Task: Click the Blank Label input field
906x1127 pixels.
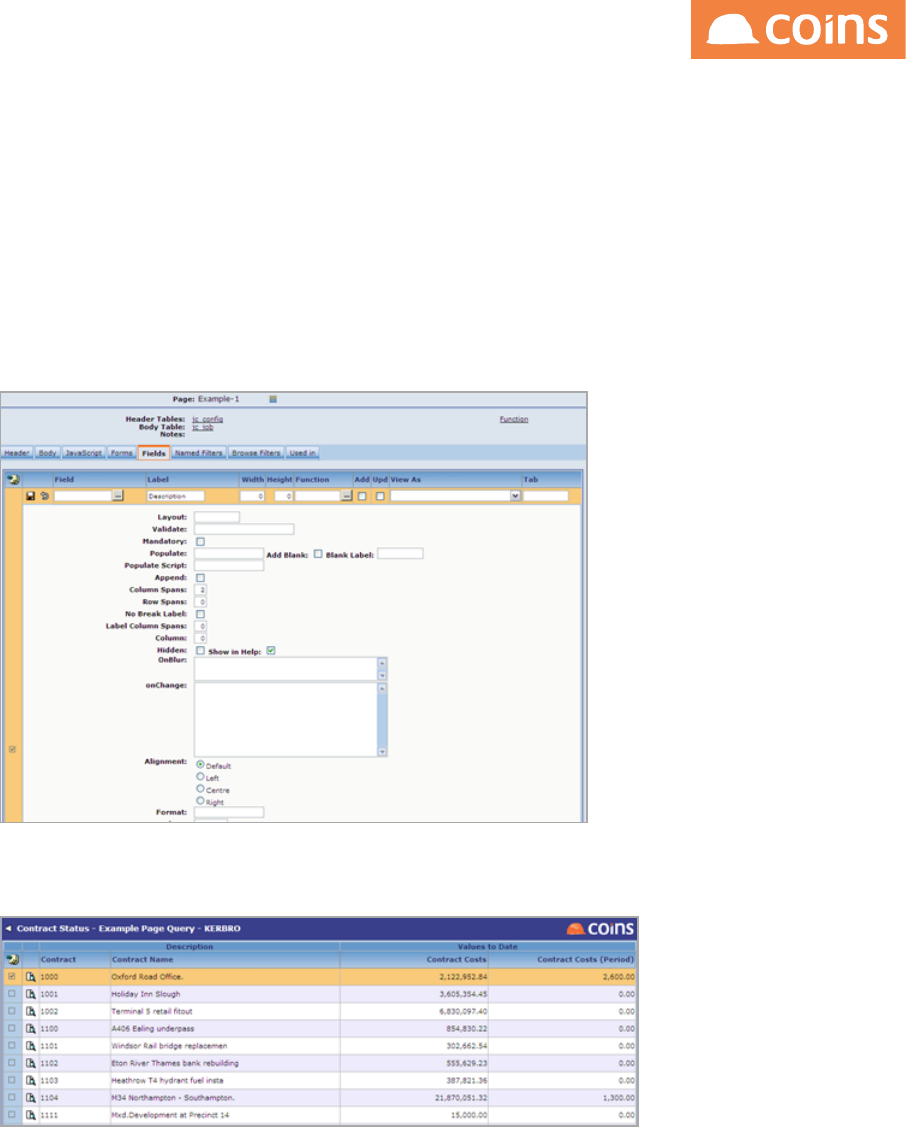Action: point(400,553)
